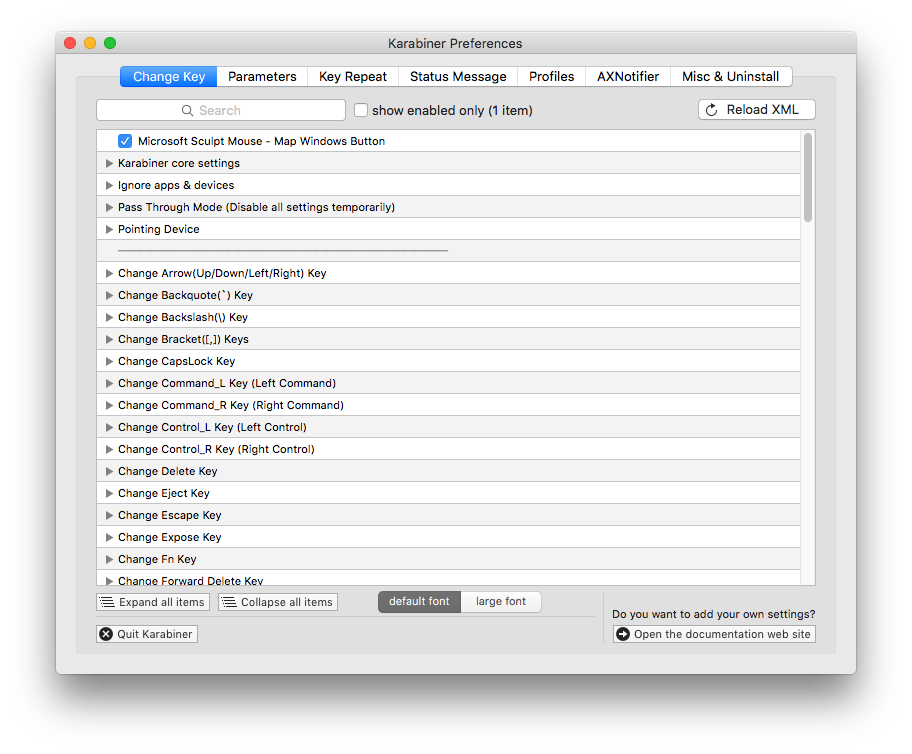Expand Change Command_L Key (Left Command)

pos(109,383)
